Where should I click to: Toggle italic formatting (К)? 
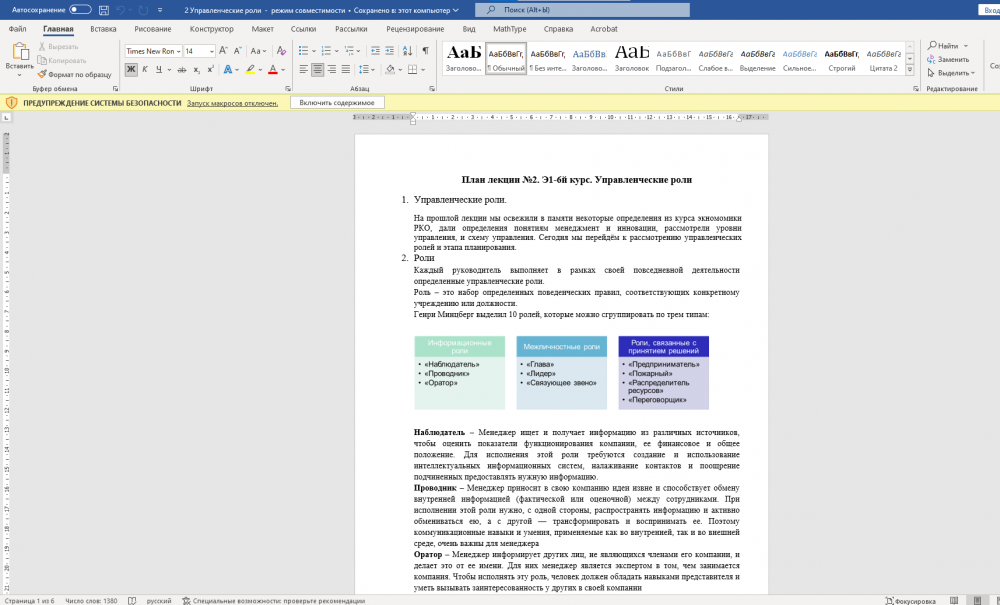(x=145, y=69)
